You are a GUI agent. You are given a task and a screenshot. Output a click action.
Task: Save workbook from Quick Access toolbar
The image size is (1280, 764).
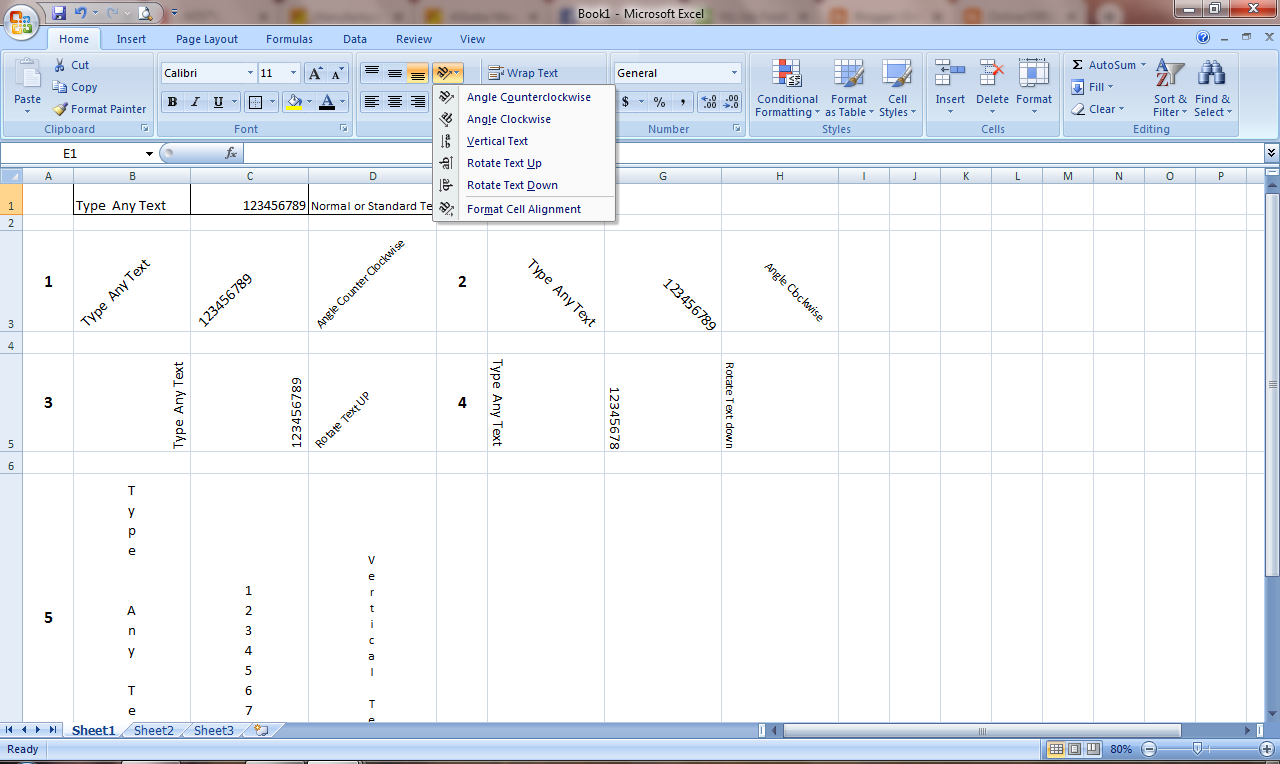59,13
